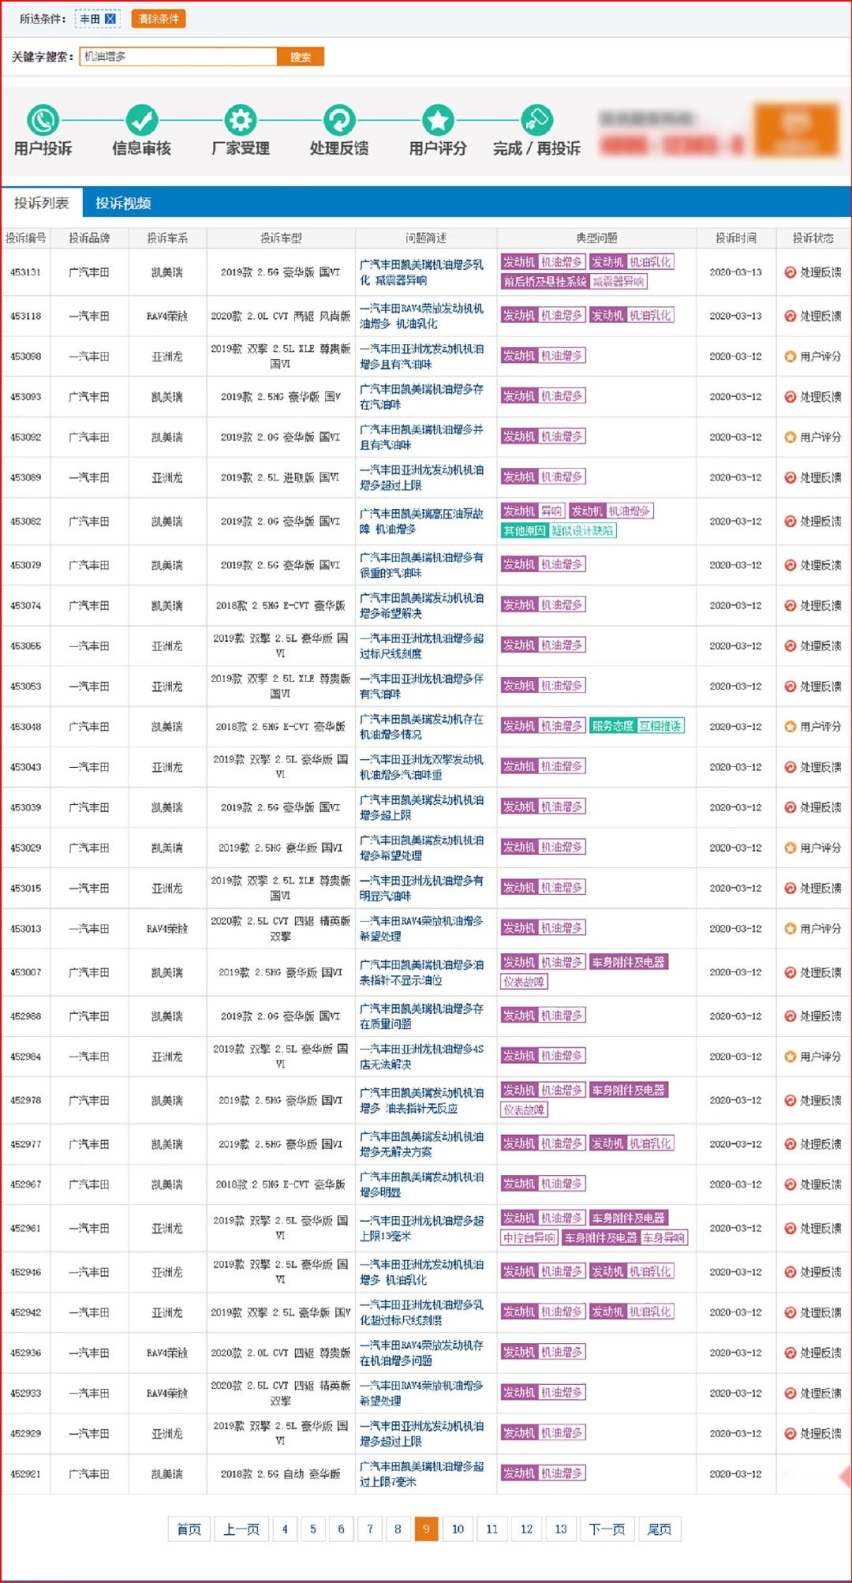Open complaint 一汽丰田亚洲龙机油增多超过上限13毫米
This screenshot has height=1583, width=852.
[422, 1228]
